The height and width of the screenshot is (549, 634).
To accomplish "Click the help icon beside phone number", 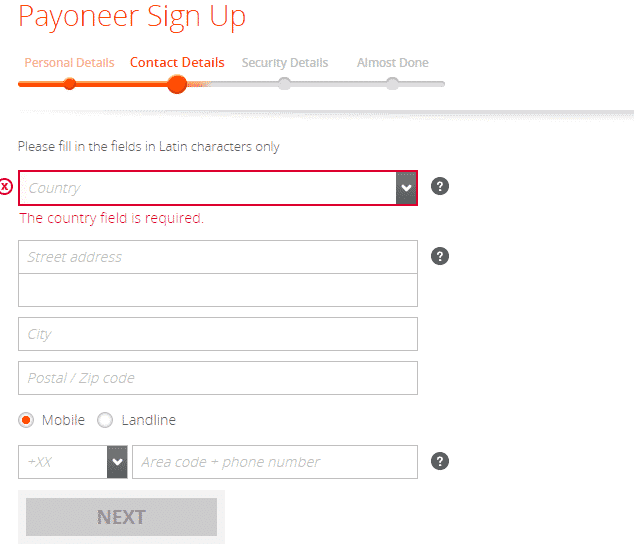I will pos(440,461).
